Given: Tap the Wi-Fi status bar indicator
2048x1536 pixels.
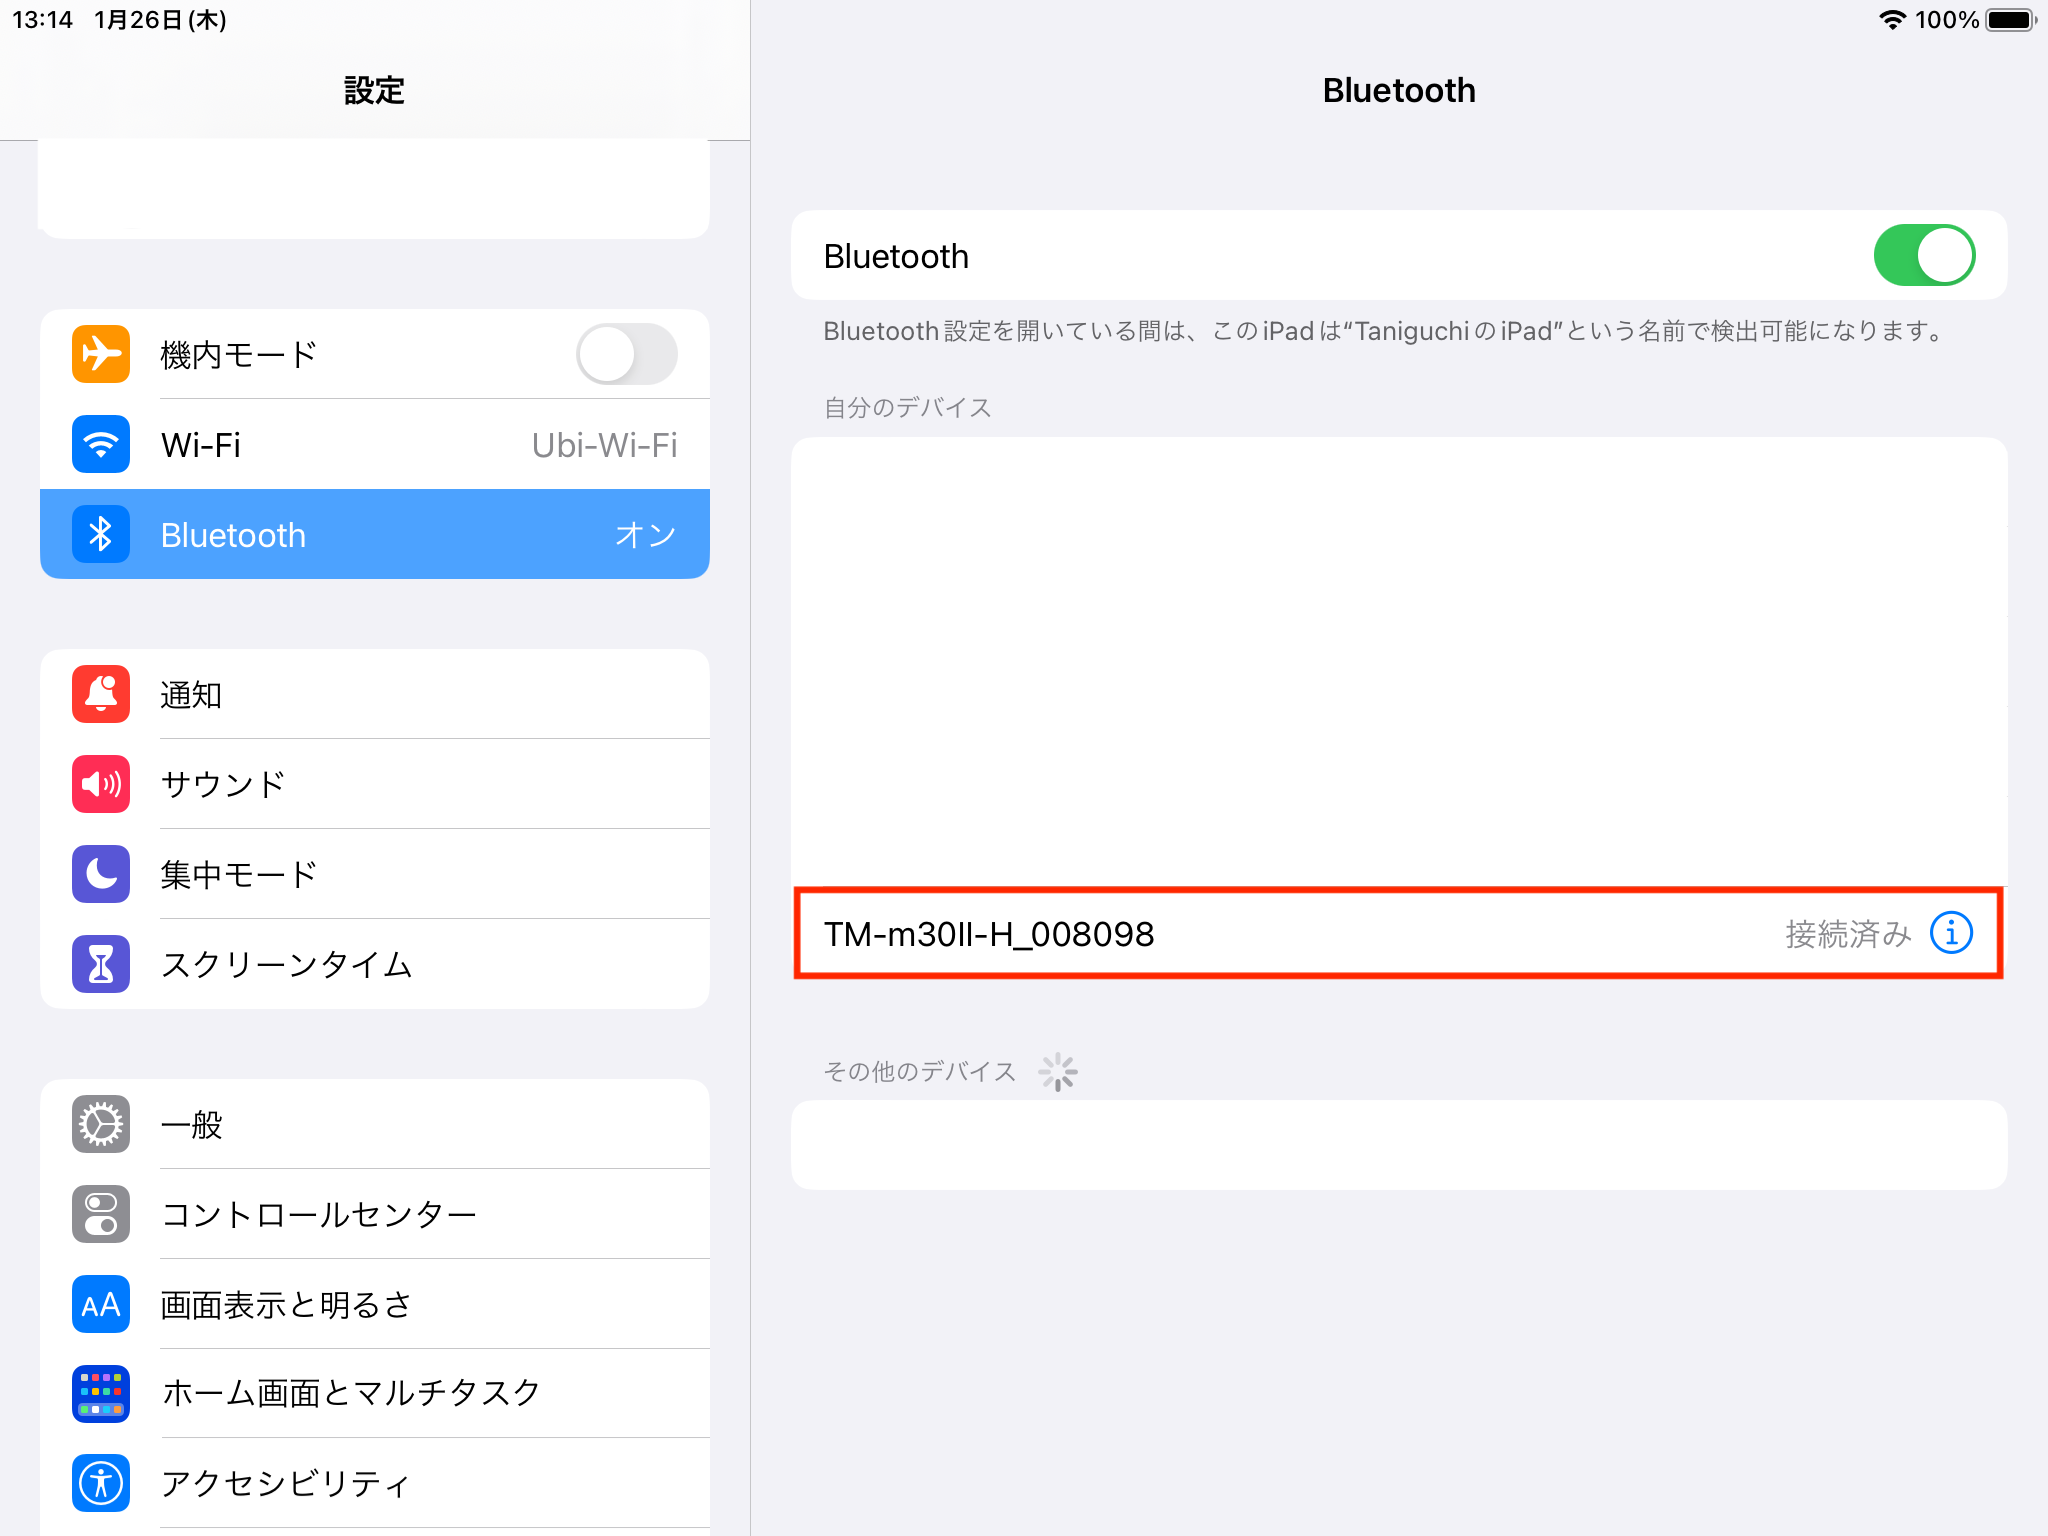Looking at the screenshot, I should tap(1892, 19).
